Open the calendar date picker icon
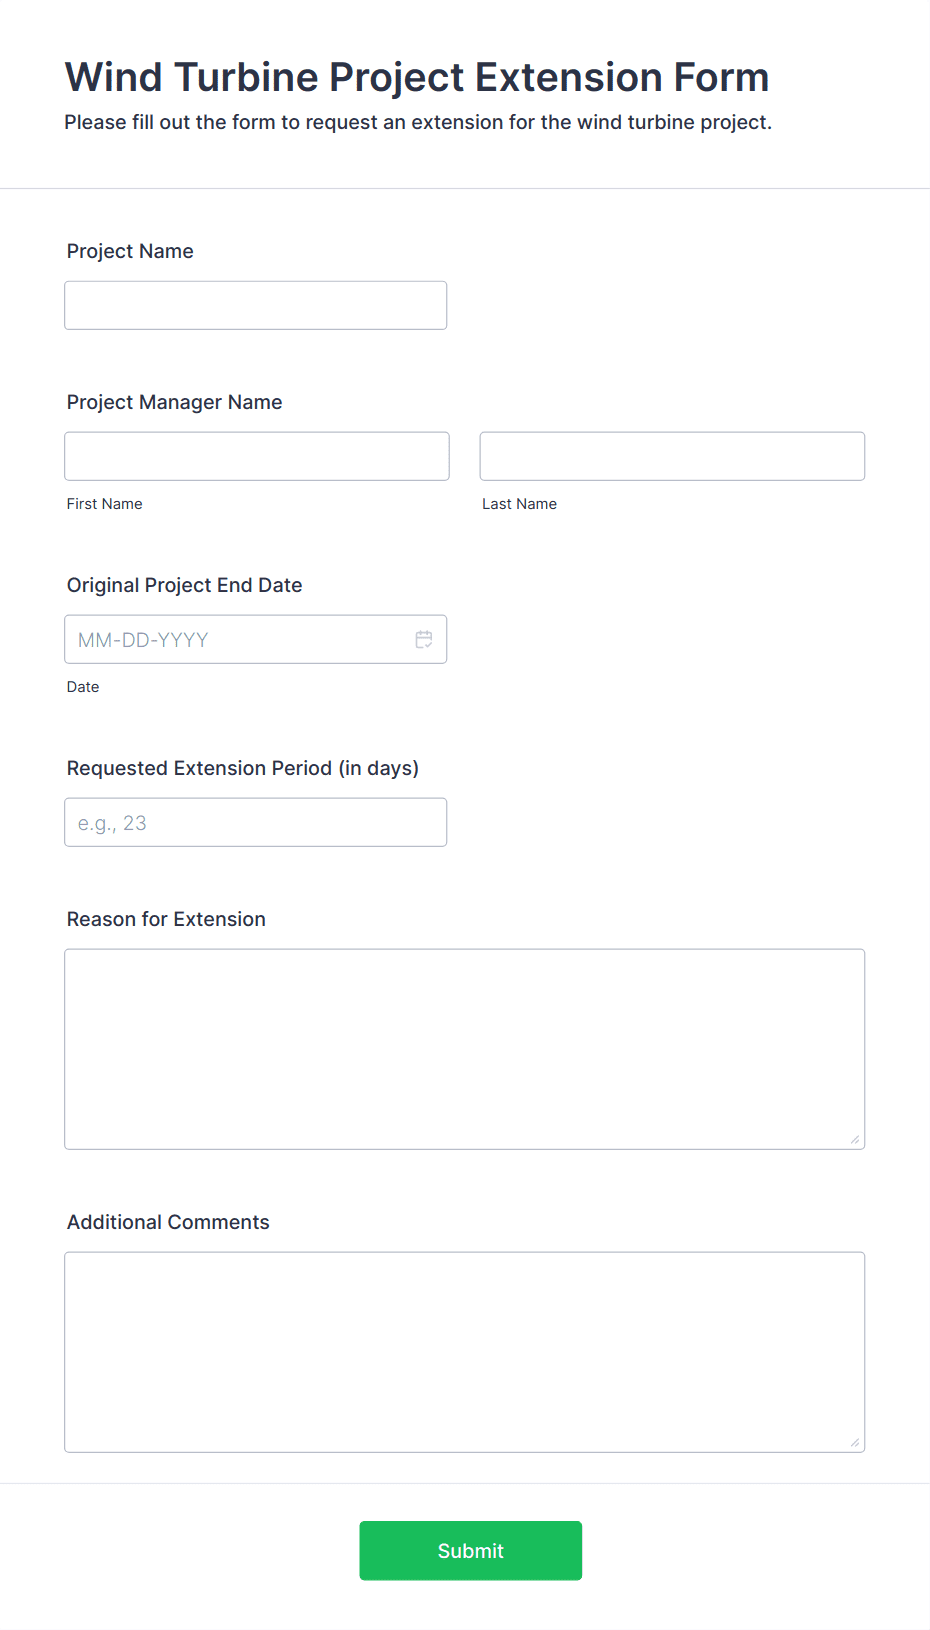The image size is (930, 1630). point(424,639)
